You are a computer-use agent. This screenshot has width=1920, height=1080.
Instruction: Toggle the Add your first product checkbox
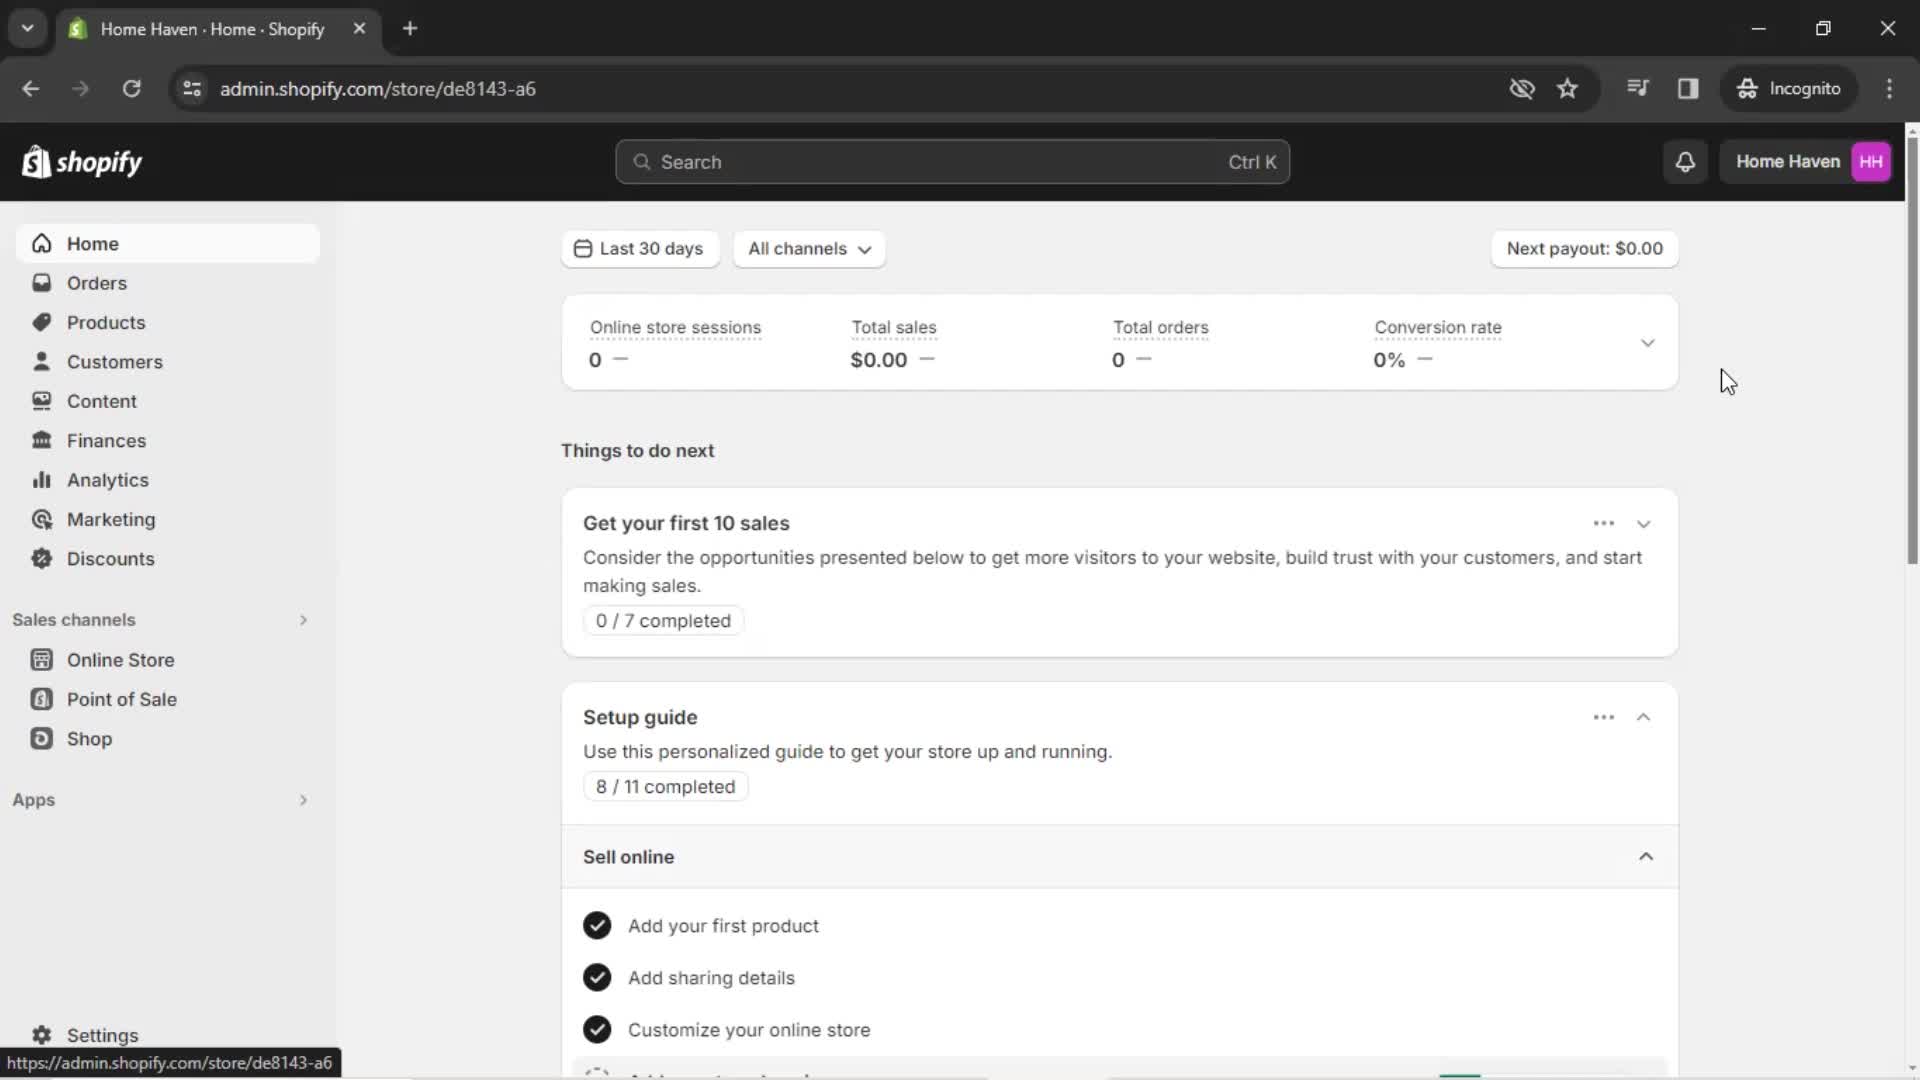coord(596,924)
